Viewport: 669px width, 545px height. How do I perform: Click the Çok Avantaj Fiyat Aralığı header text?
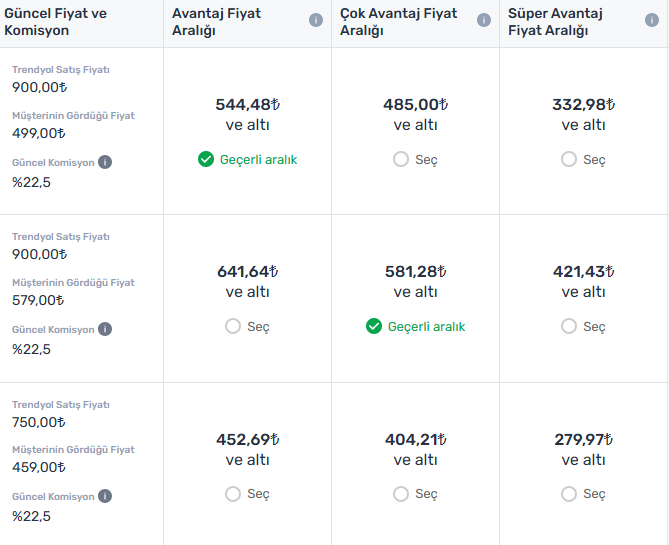(x=398, y=22)
